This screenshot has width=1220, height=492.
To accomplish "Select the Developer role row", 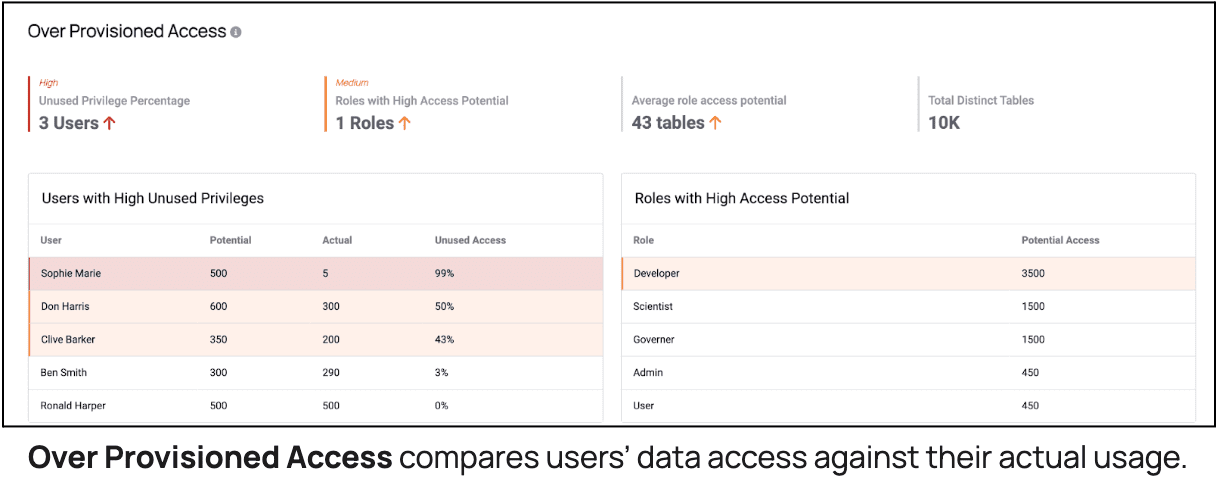I will 908,274.
